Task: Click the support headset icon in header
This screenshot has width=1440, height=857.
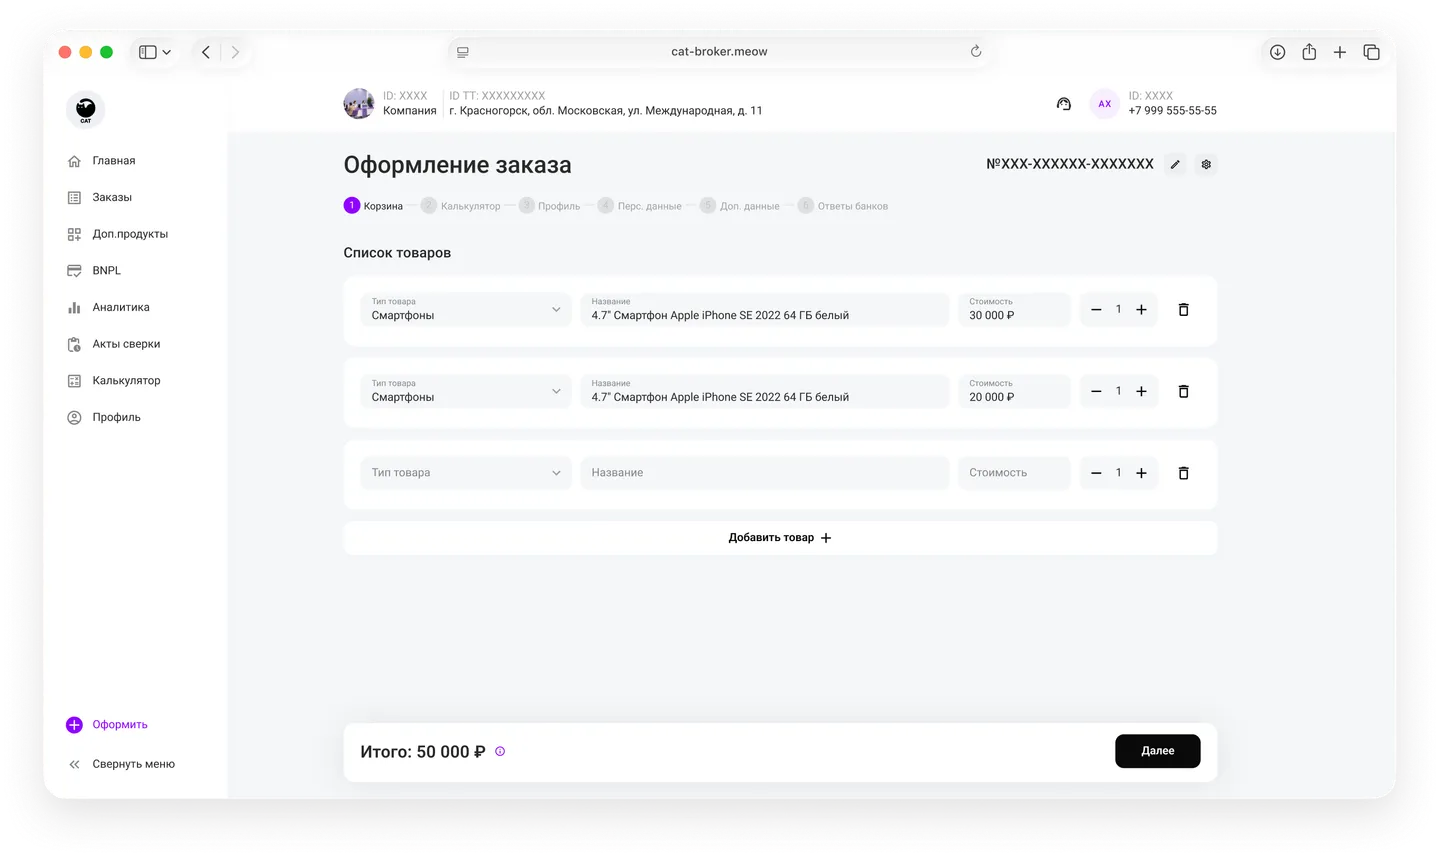Action: pos(1063,103)
